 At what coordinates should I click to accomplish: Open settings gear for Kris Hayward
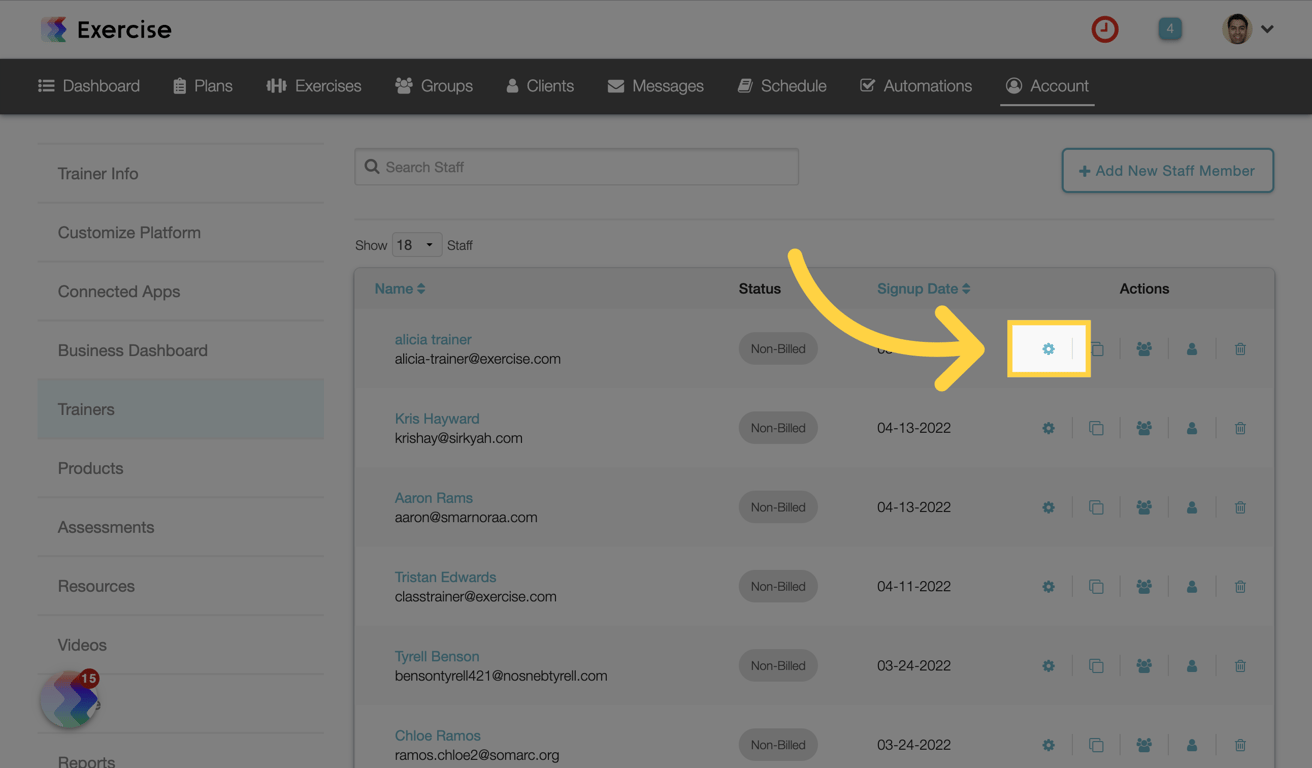click(1048, 428)
